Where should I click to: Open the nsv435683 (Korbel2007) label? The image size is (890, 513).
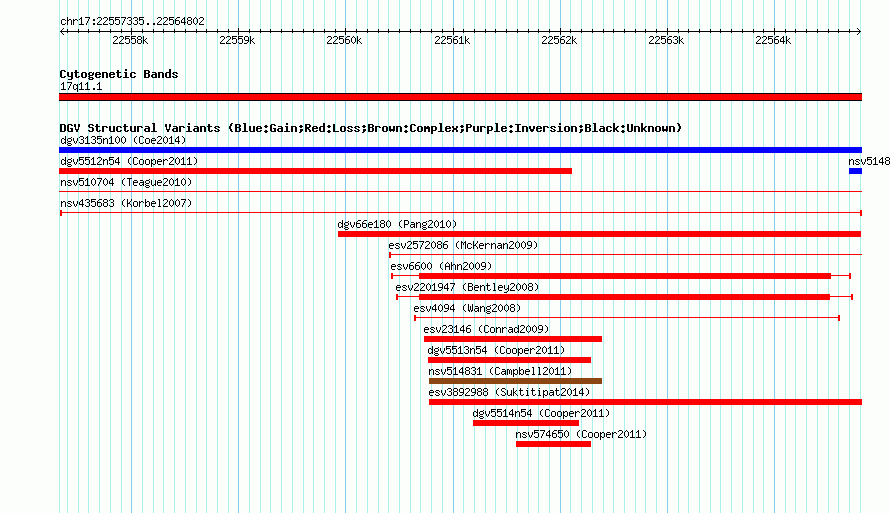[x=126, y=203]
